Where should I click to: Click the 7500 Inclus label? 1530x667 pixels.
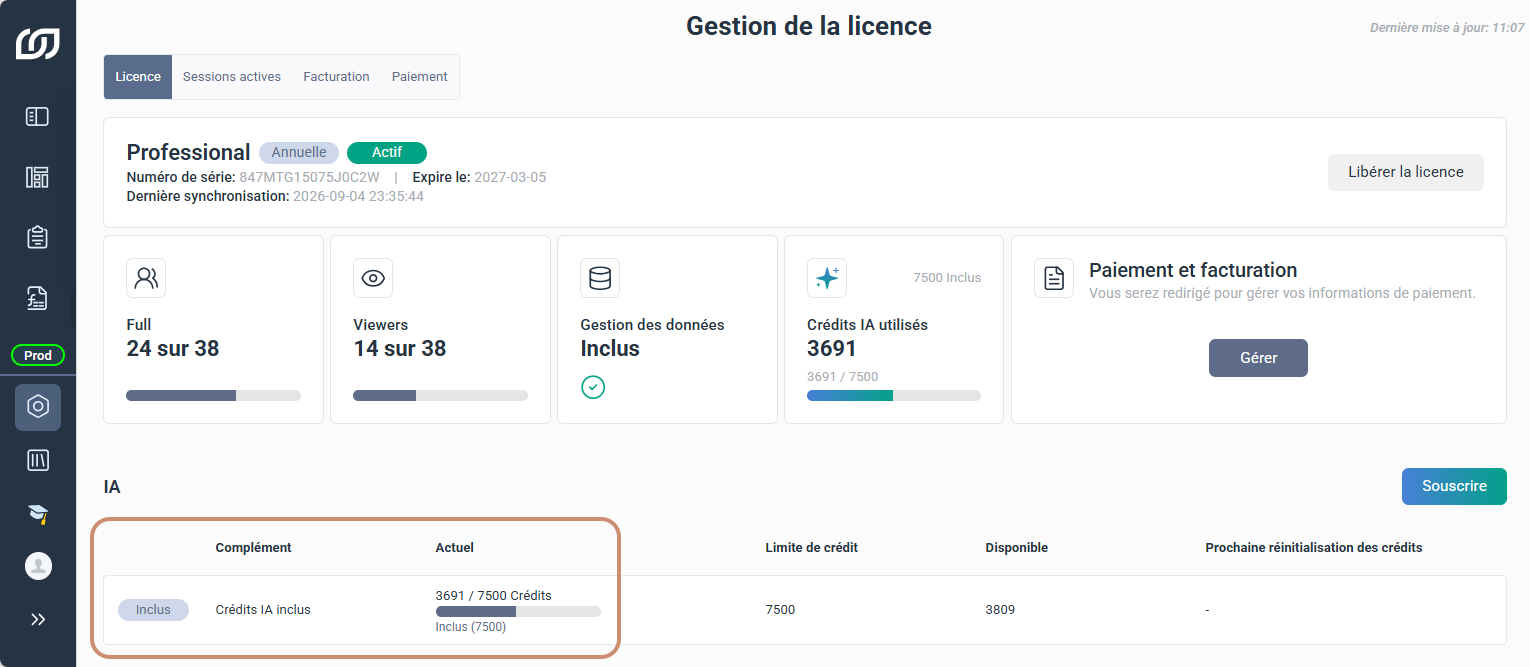click(947, 278)
